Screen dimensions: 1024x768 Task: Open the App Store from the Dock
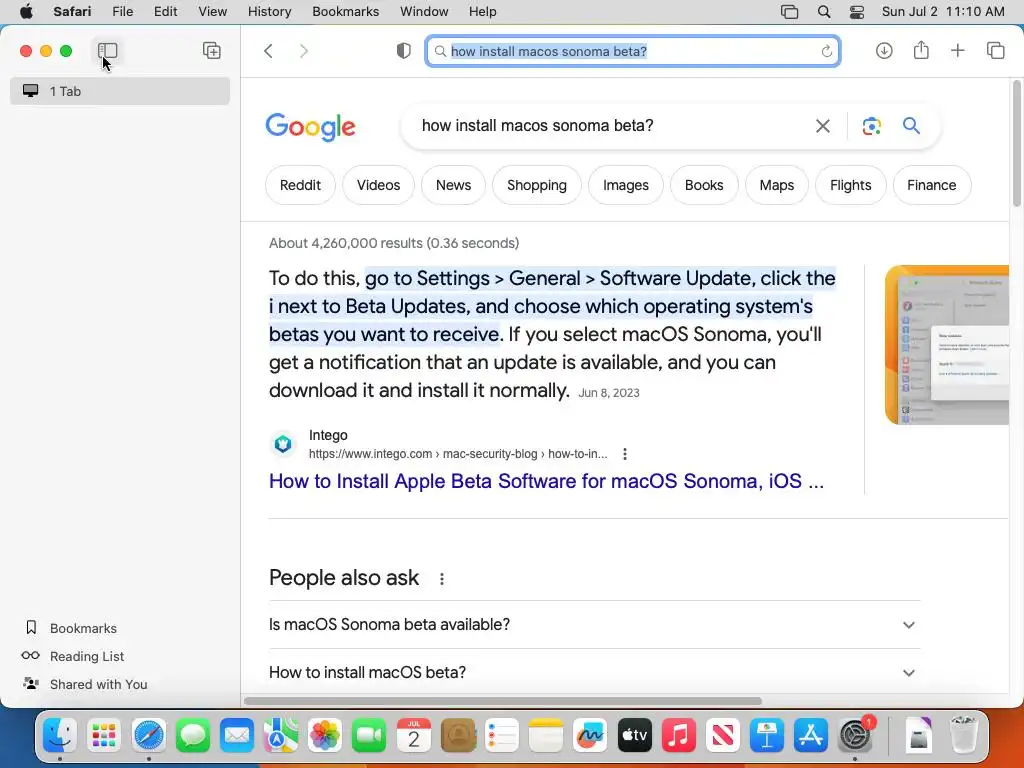810,736
